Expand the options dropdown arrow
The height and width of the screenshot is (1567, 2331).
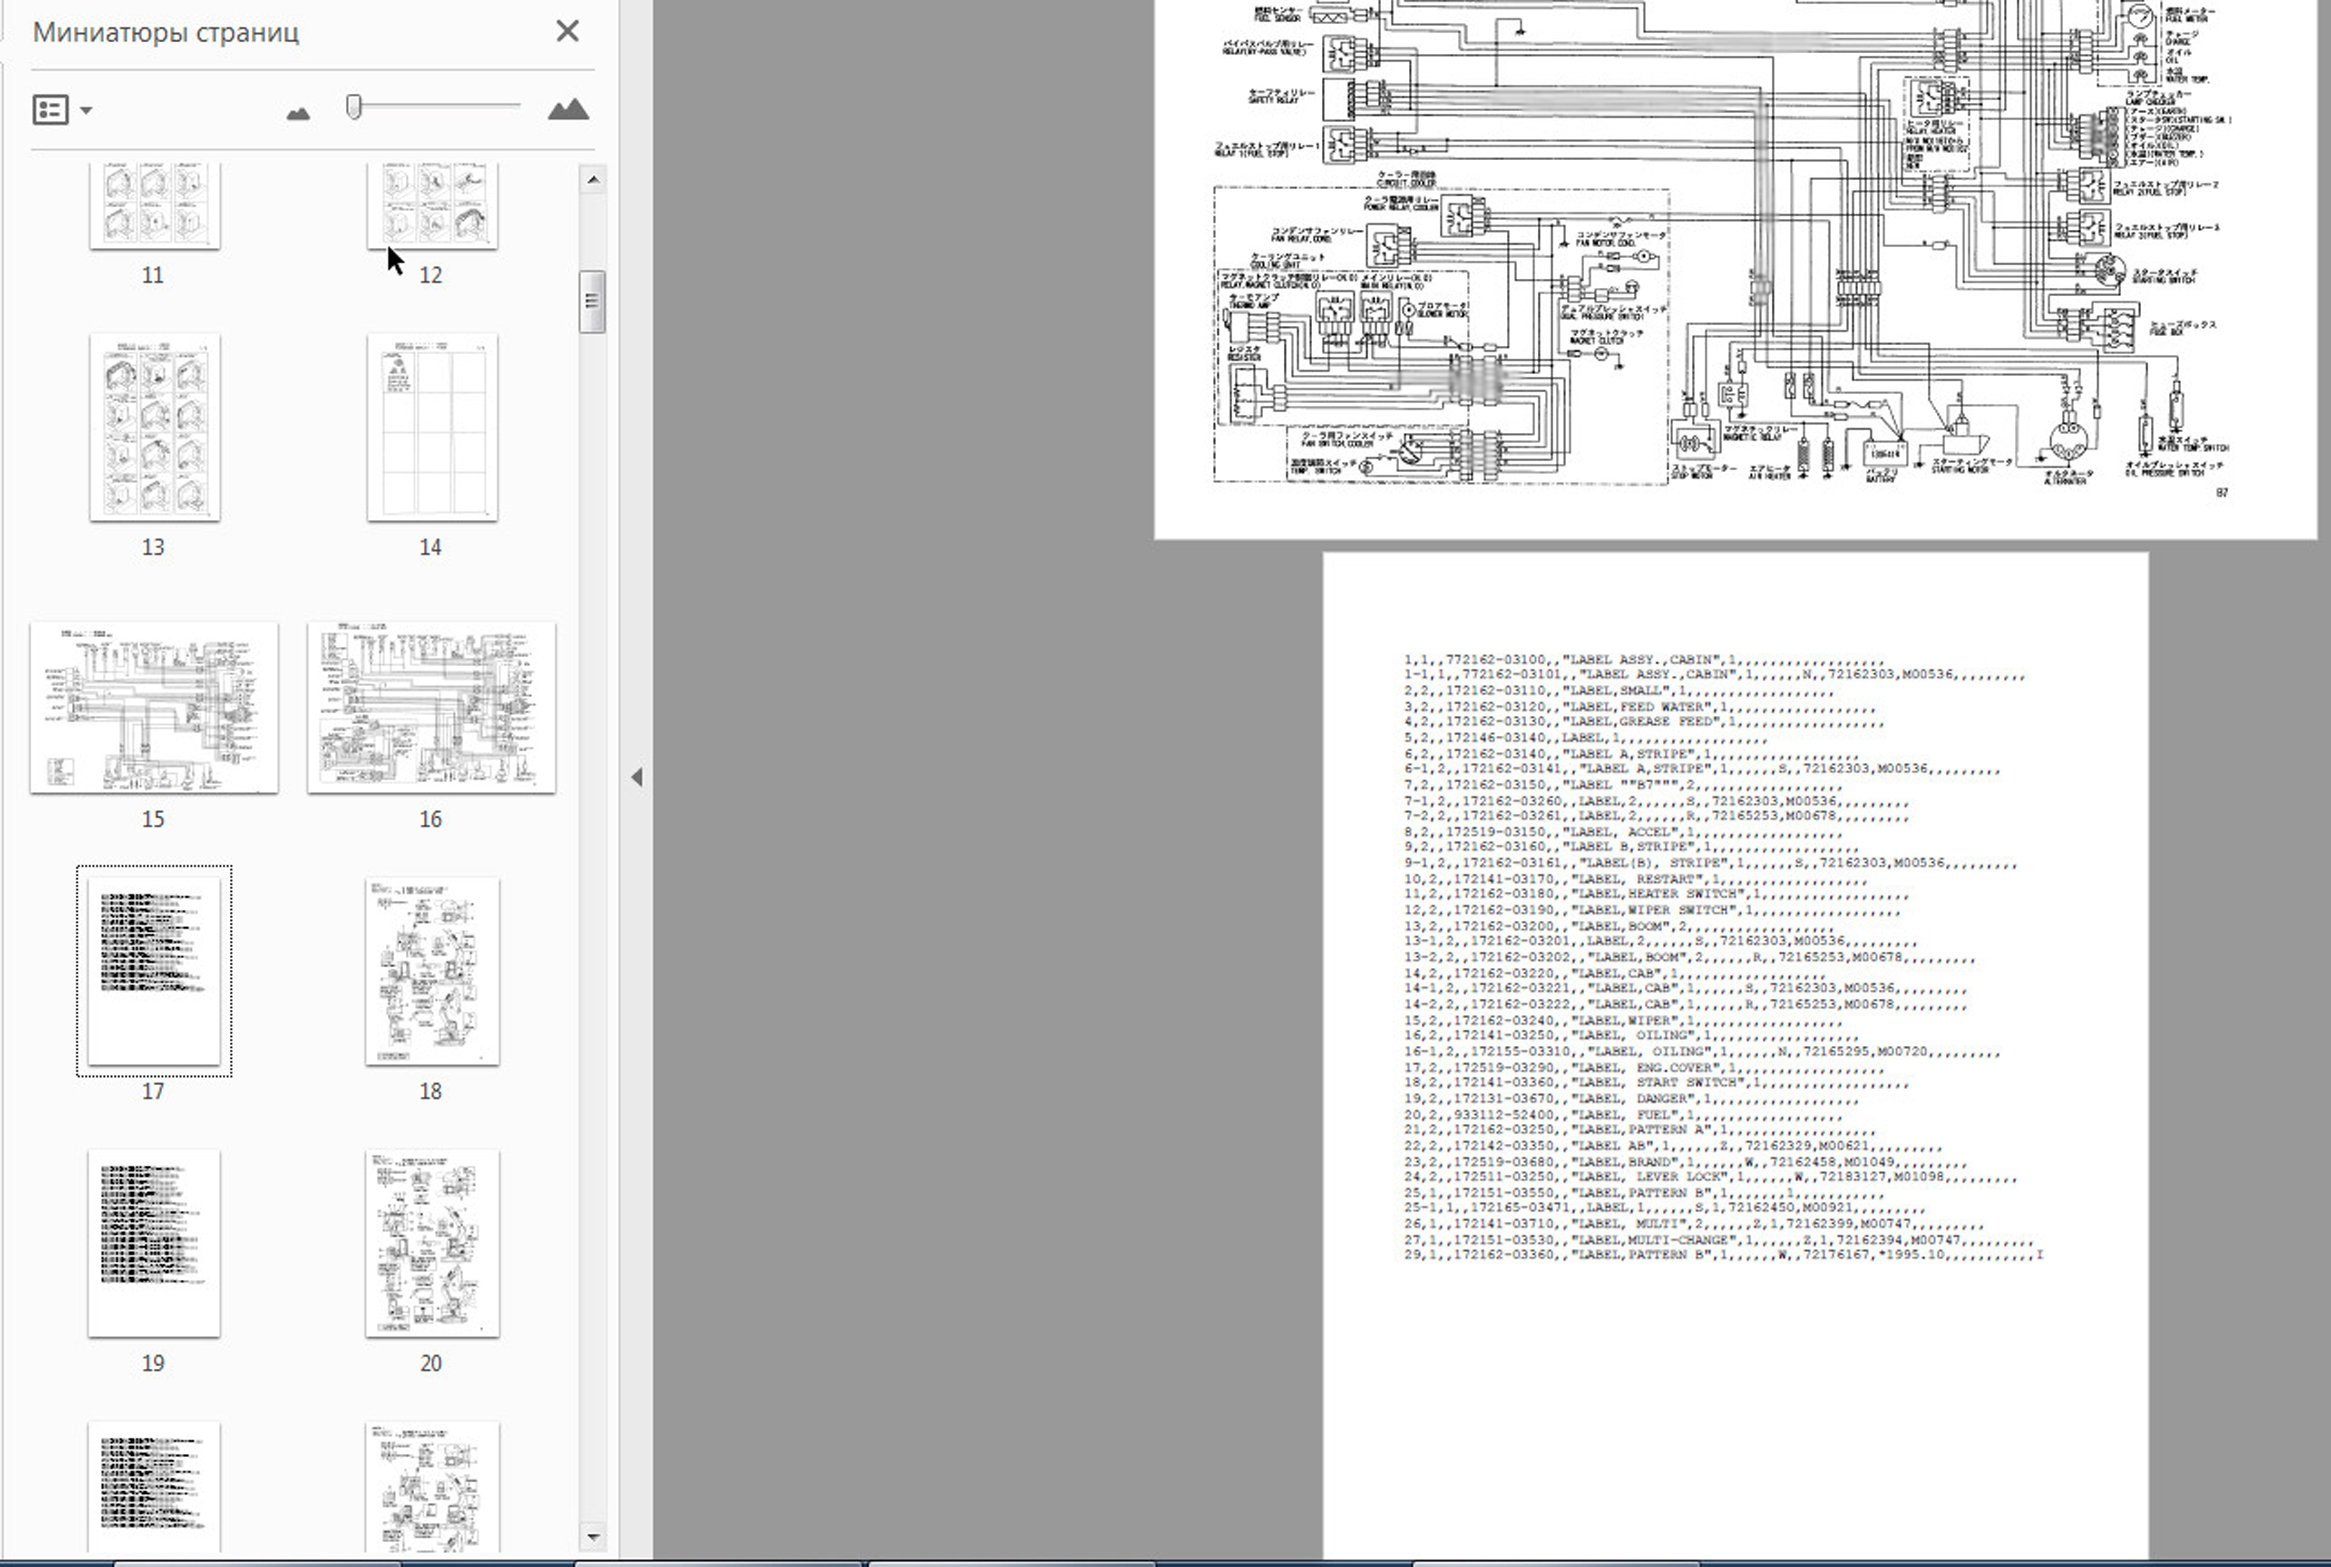[86, 110]
